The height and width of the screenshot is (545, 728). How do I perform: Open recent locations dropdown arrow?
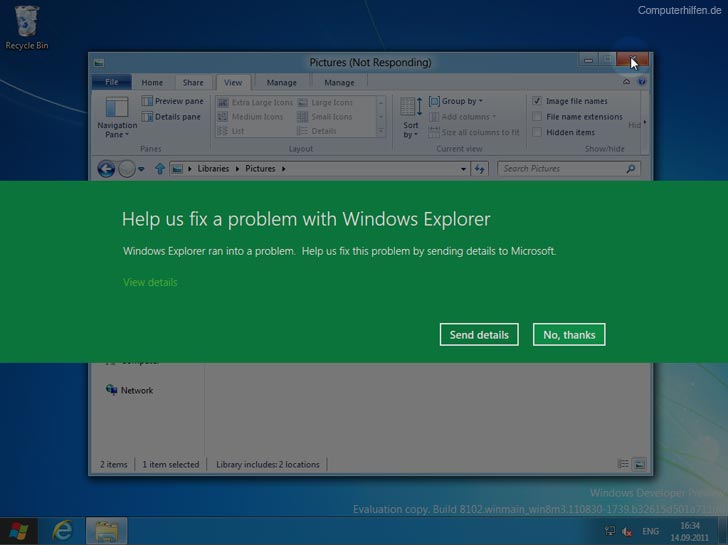point(141,169)
